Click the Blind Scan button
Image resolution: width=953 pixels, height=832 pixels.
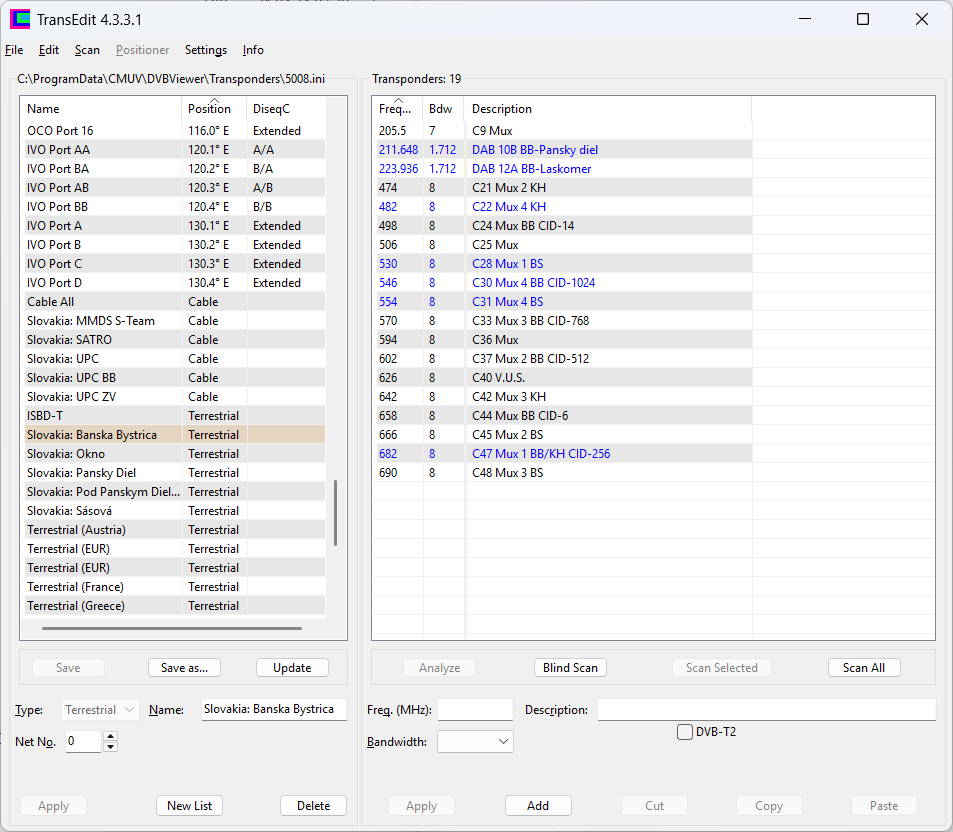[570, 668]
